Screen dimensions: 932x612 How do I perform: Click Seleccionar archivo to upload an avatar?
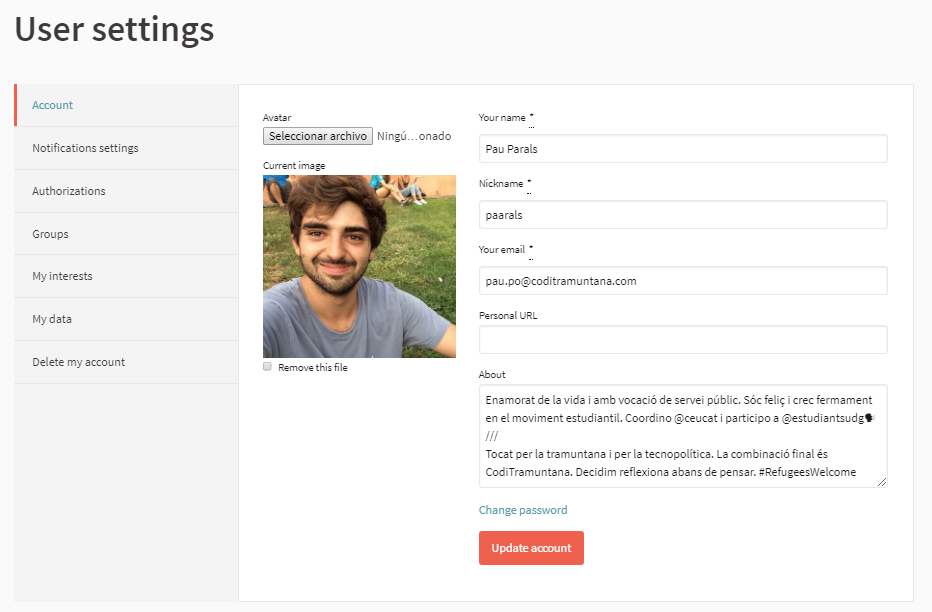coord(317,136)
